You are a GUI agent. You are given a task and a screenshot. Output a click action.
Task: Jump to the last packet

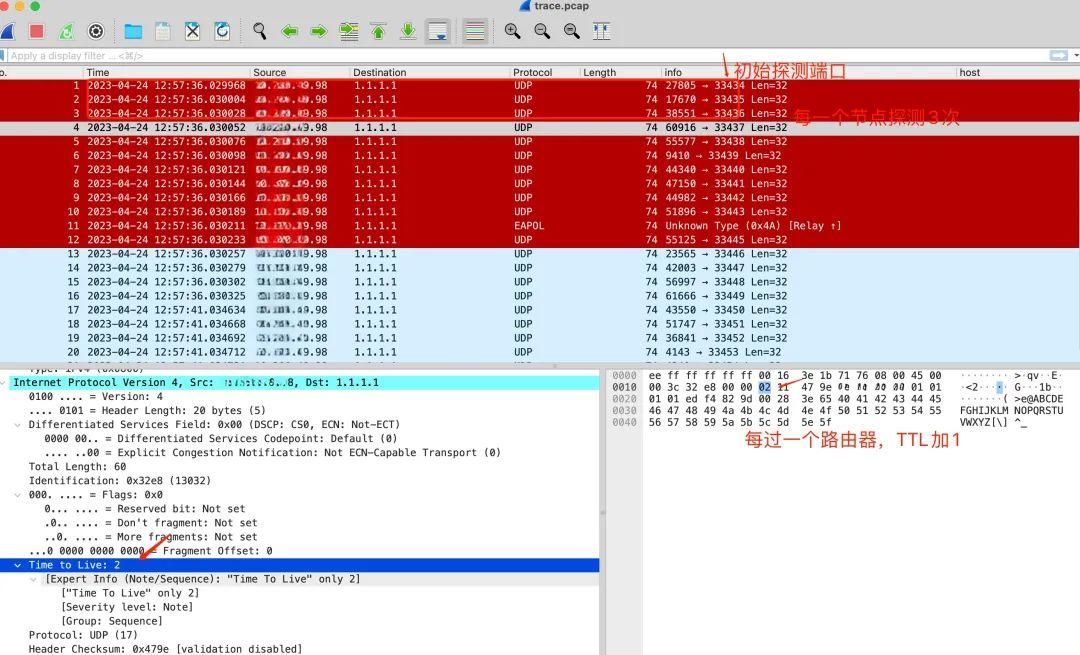[407, 31]
